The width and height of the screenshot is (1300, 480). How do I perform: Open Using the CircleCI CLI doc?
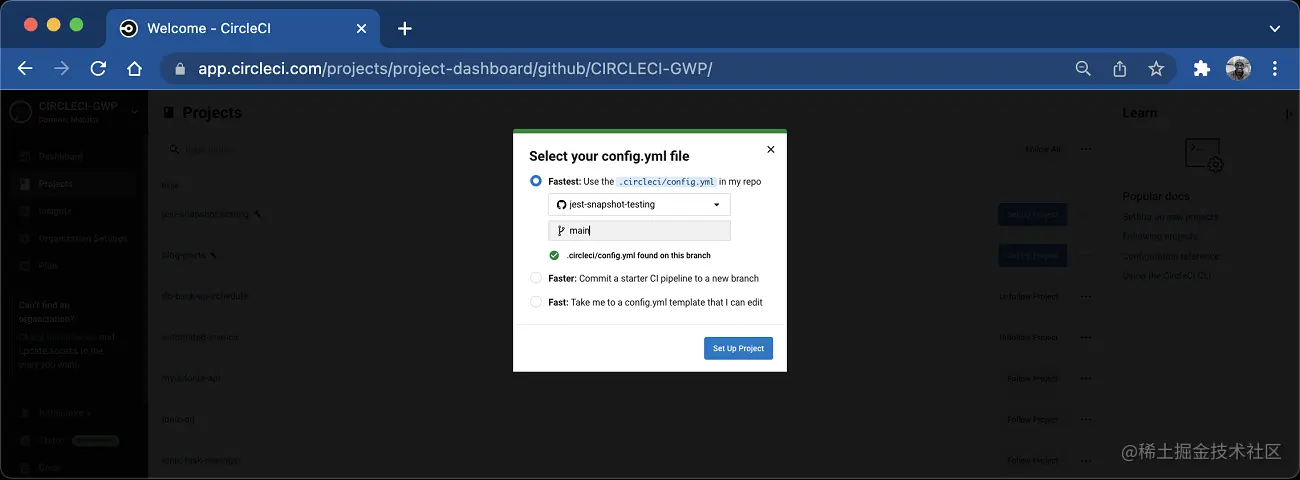pyautogui.click(x=1166, y=276)
